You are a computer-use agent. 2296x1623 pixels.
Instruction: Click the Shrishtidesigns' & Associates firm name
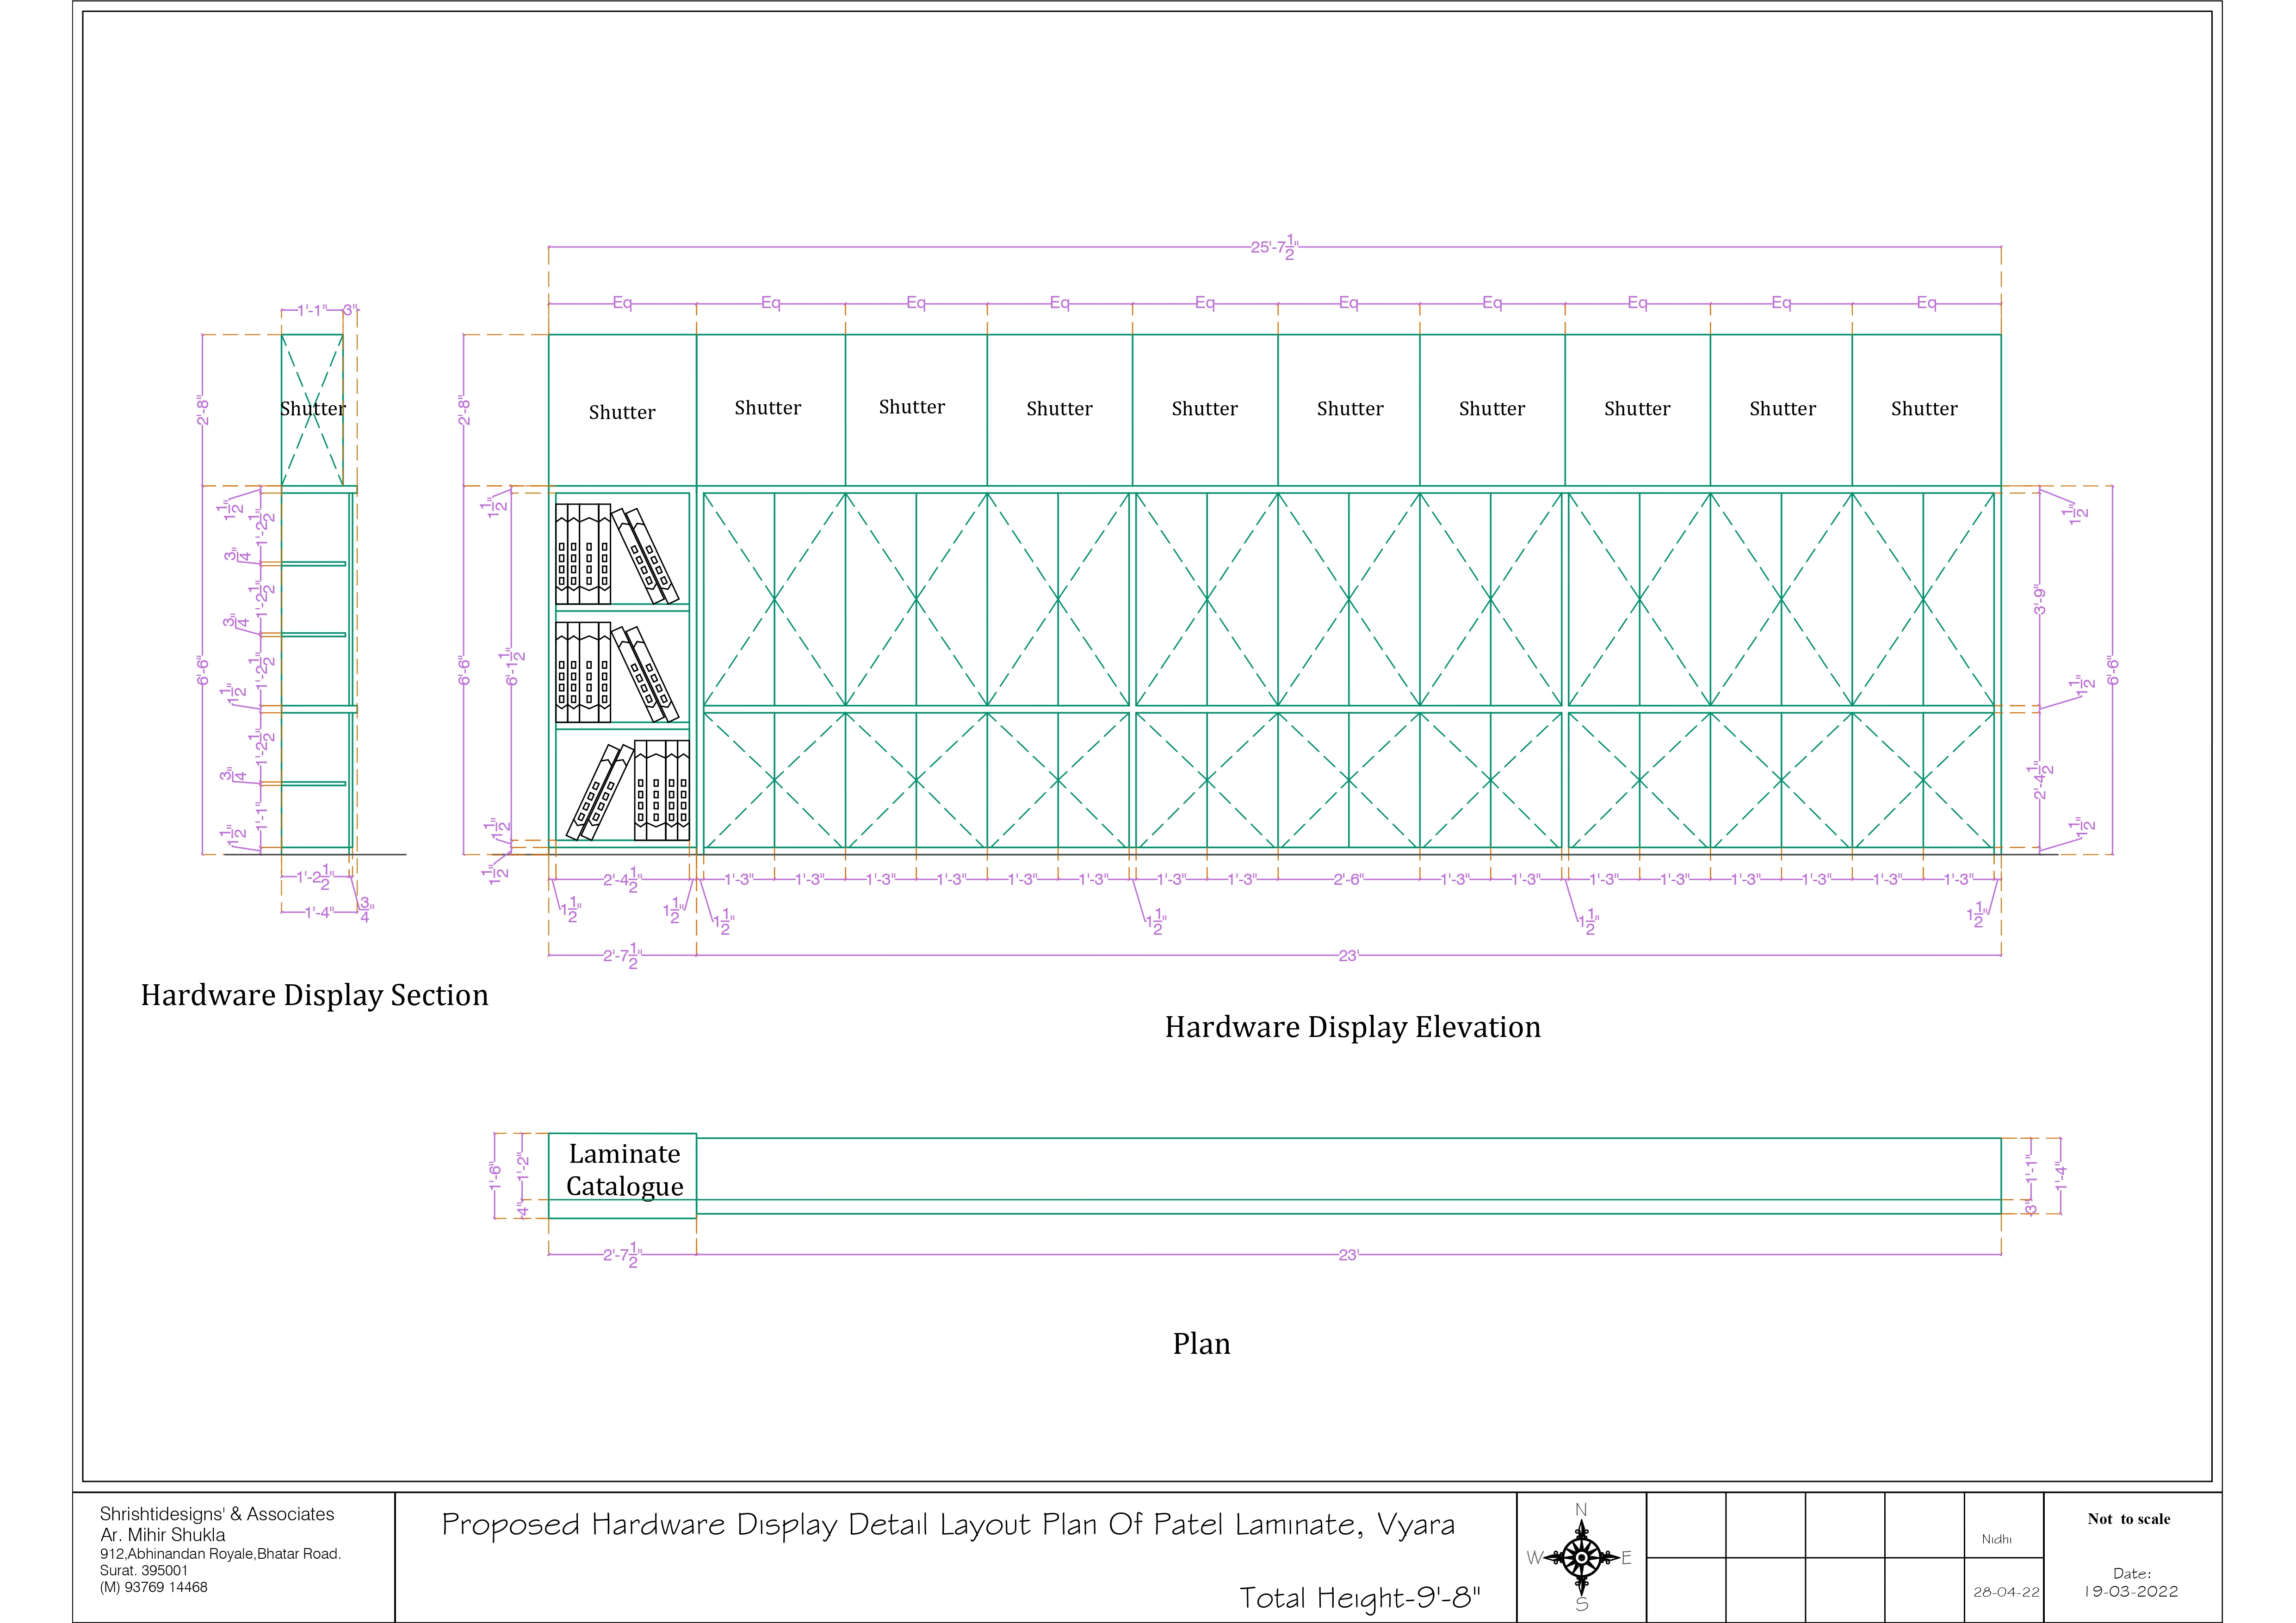pyautogui.click(x=217, y=1514)
